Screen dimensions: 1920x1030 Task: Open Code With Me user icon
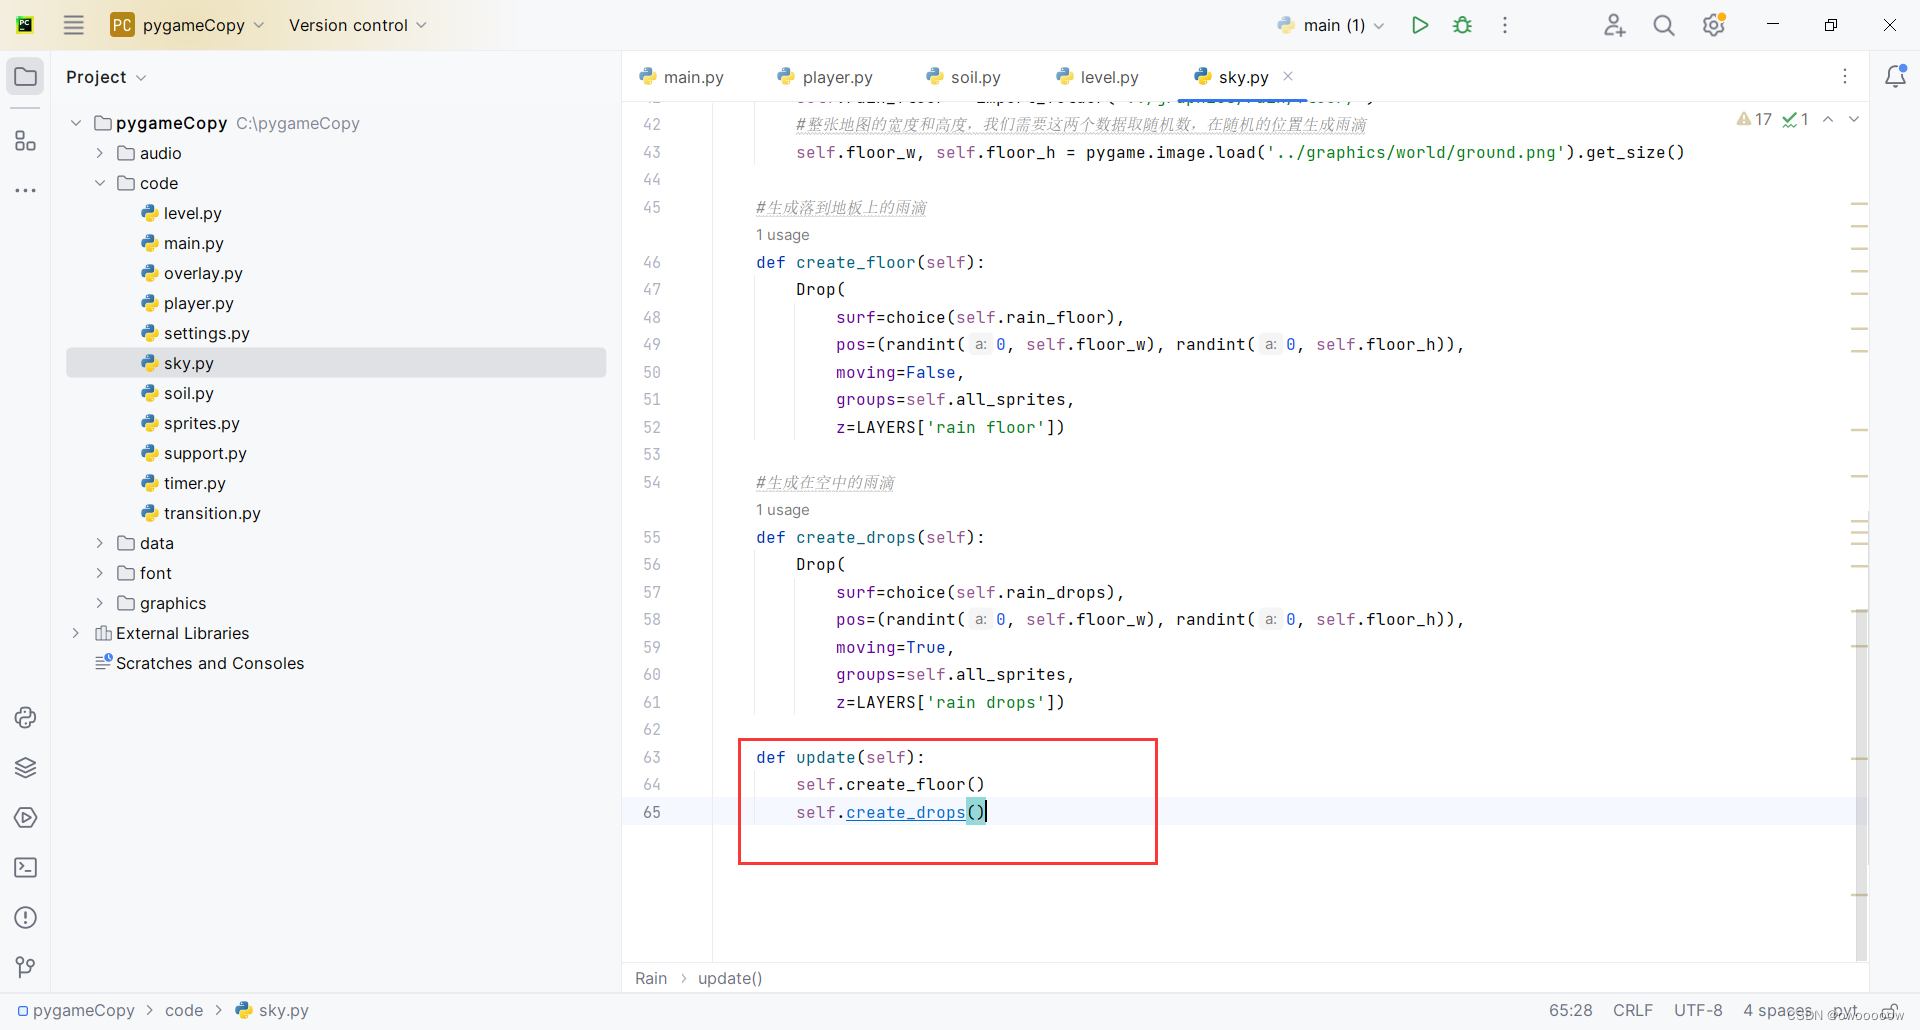coord(1614,25)
